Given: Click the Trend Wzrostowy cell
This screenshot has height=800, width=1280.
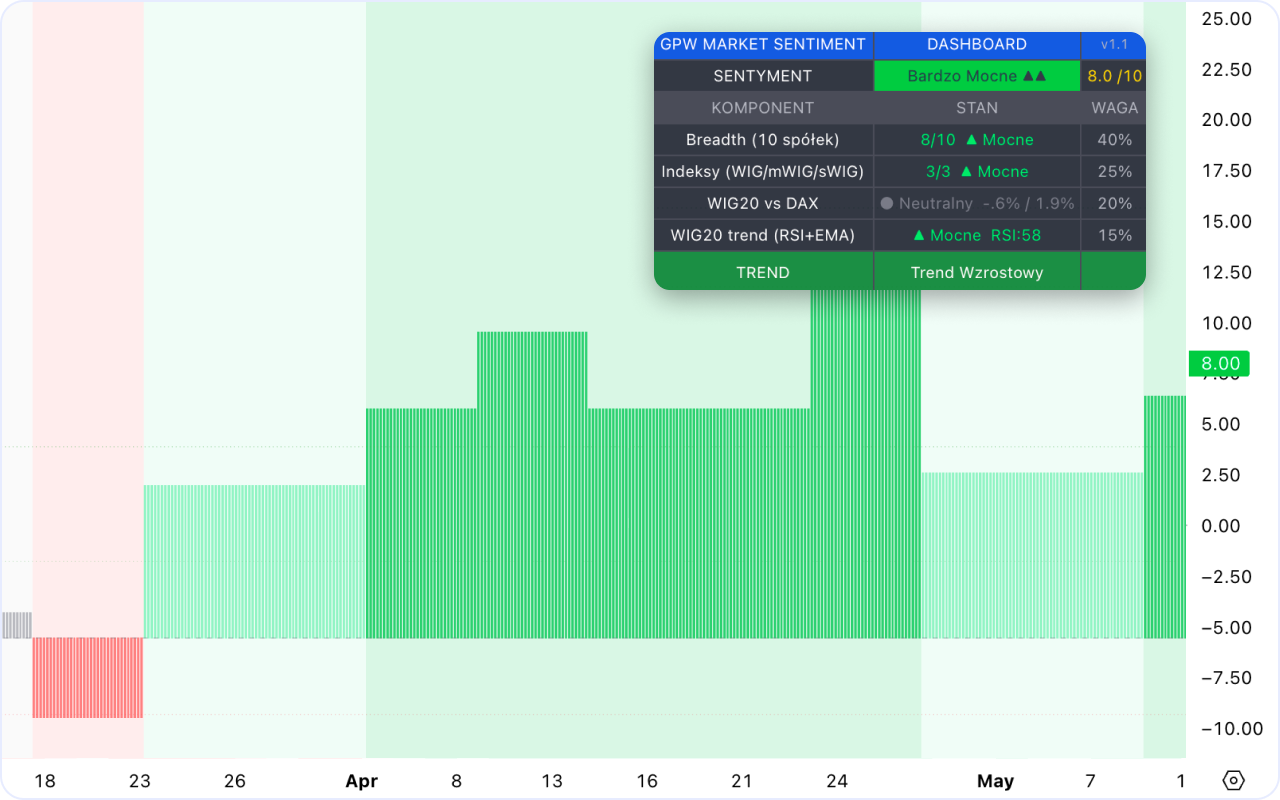Looking at the screenshot, I should (977, 272).
